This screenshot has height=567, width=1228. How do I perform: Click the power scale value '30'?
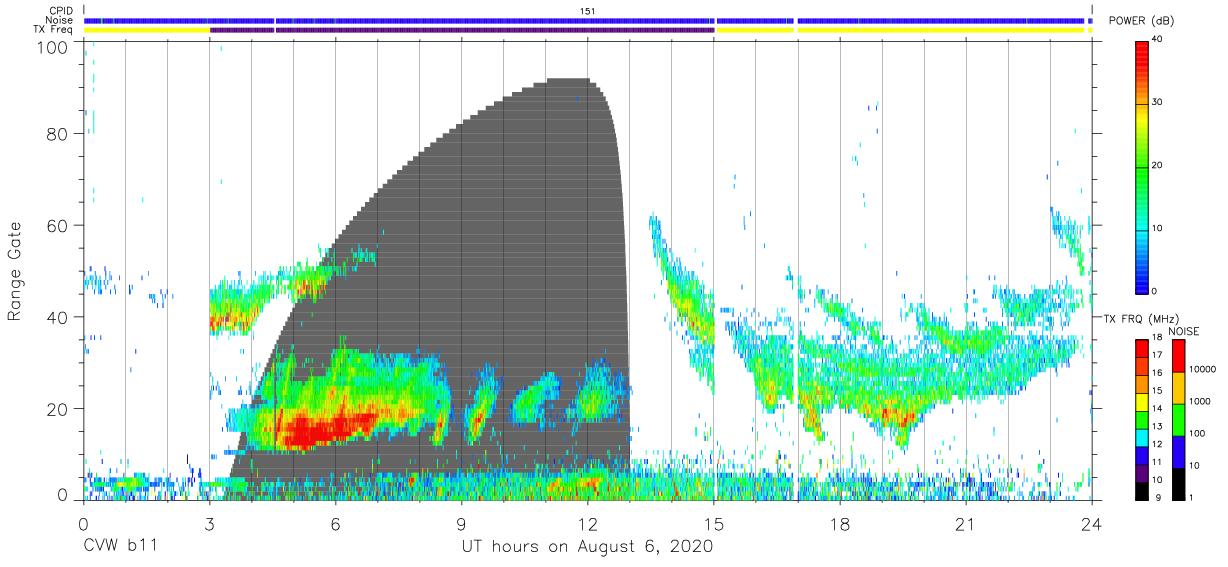tap(1157, 103)
